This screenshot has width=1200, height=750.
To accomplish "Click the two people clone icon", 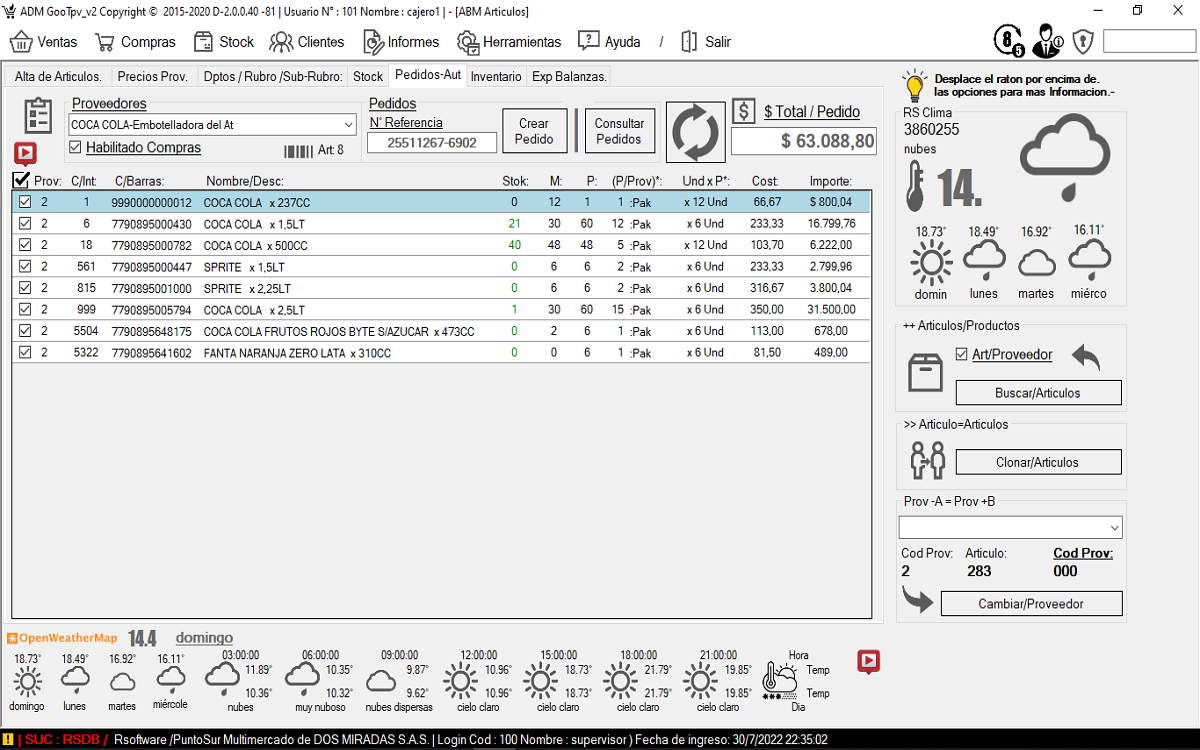I will [927, 460].
